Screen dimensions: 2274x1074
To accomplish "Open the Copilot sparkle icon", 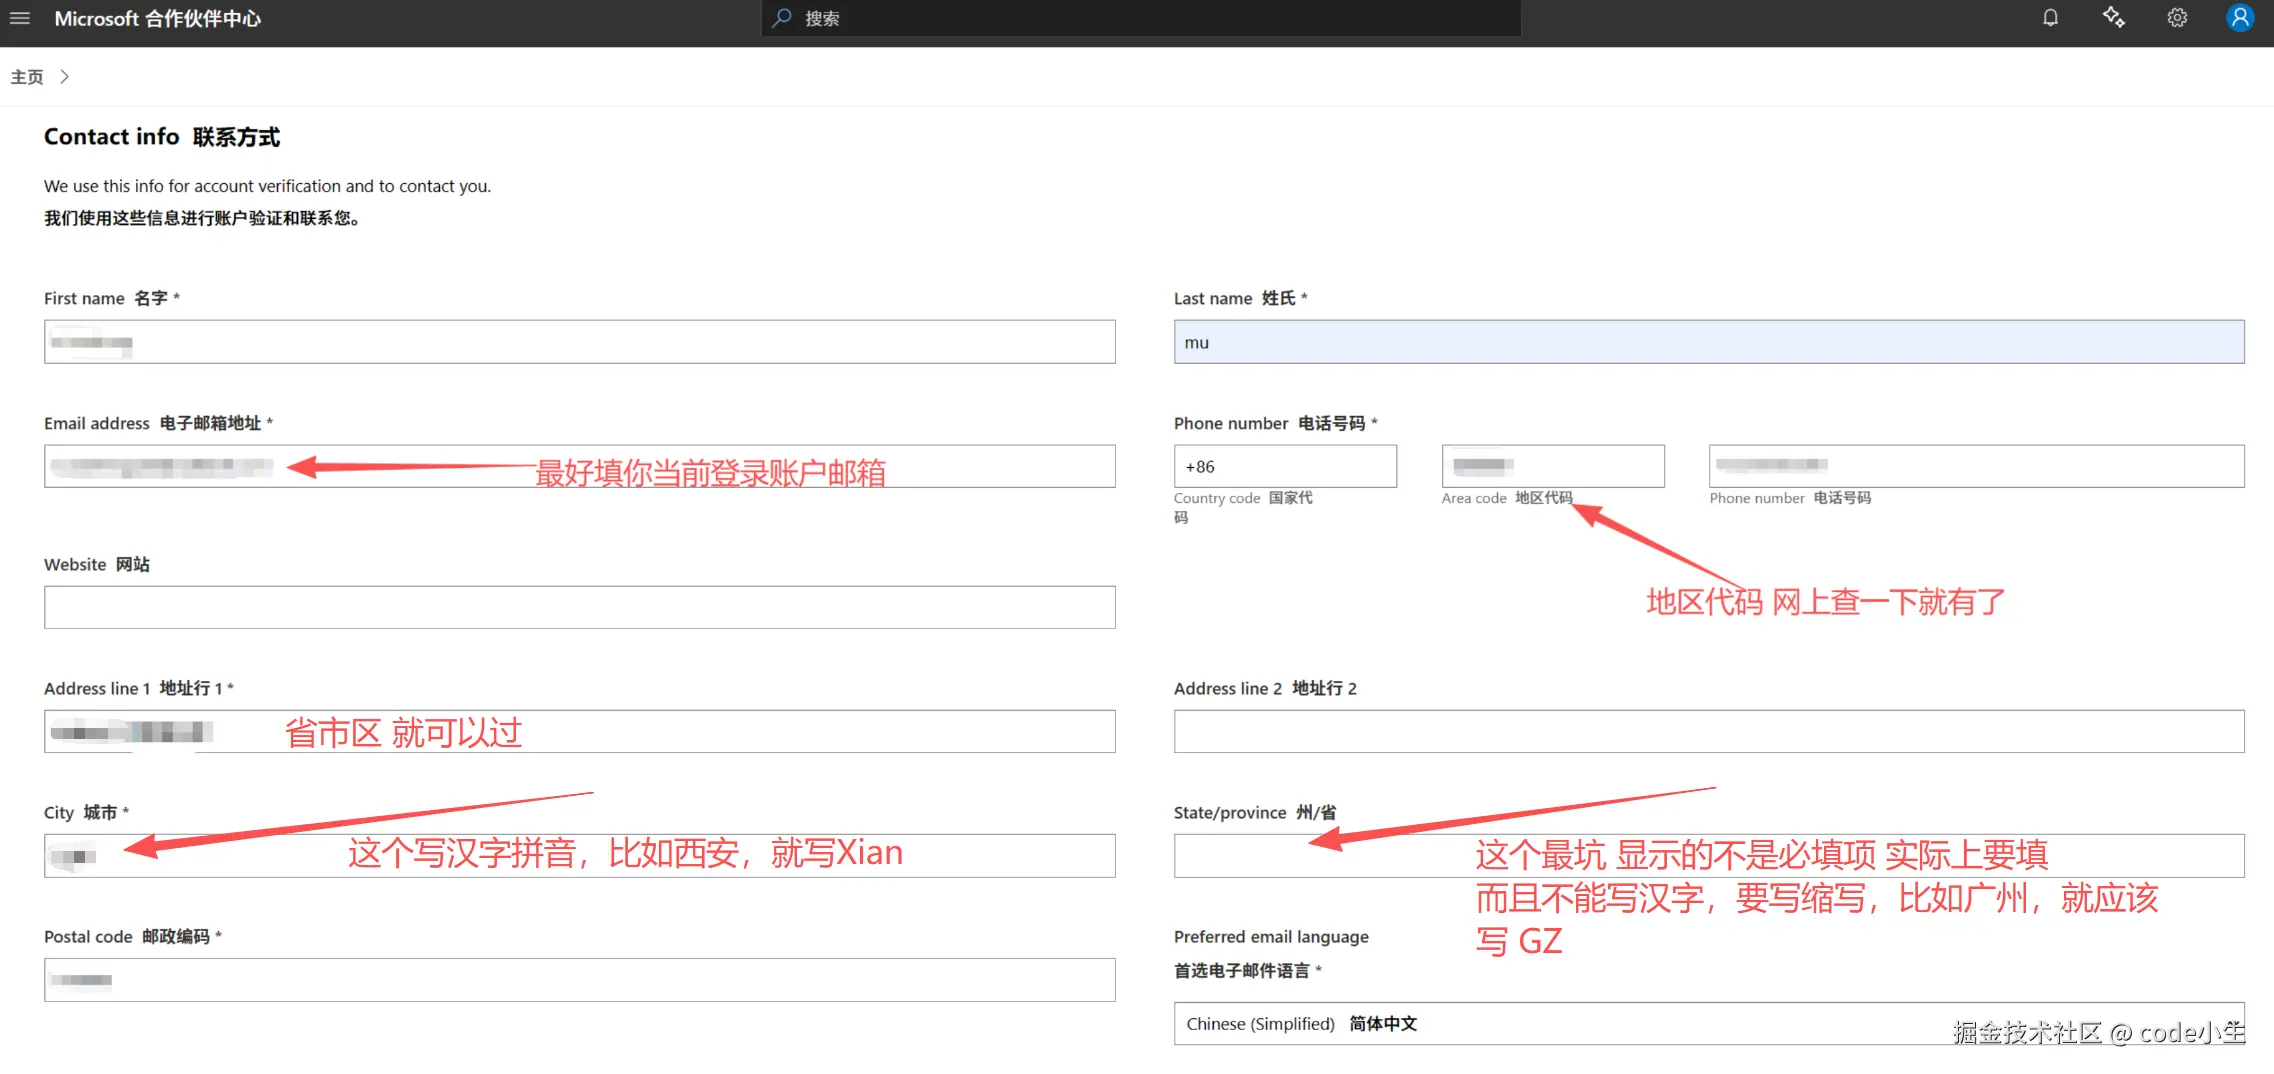I will click(2113, 18).
